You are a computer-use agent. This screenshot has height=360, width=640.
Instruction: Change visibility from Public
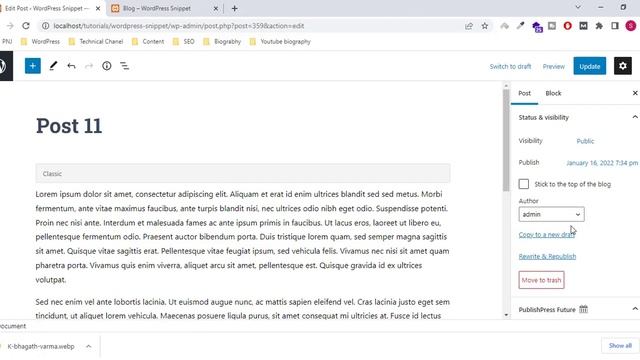(x=585, y=141)
